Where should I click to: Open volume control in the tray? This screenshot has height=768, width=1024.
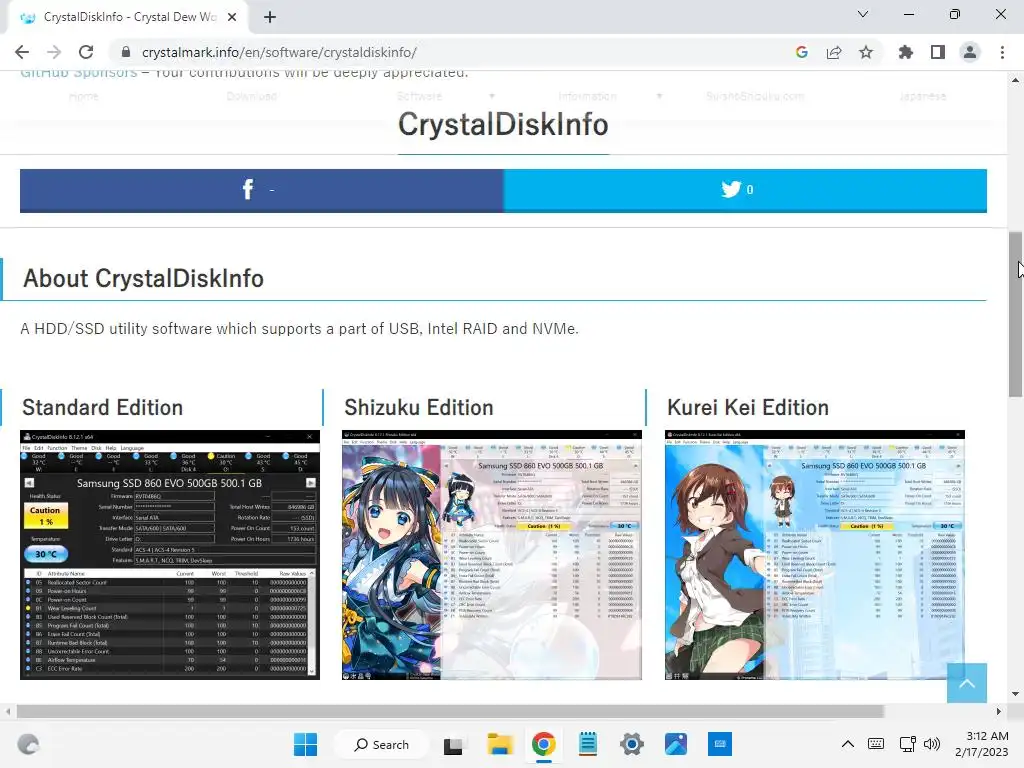tap(932, 744)
